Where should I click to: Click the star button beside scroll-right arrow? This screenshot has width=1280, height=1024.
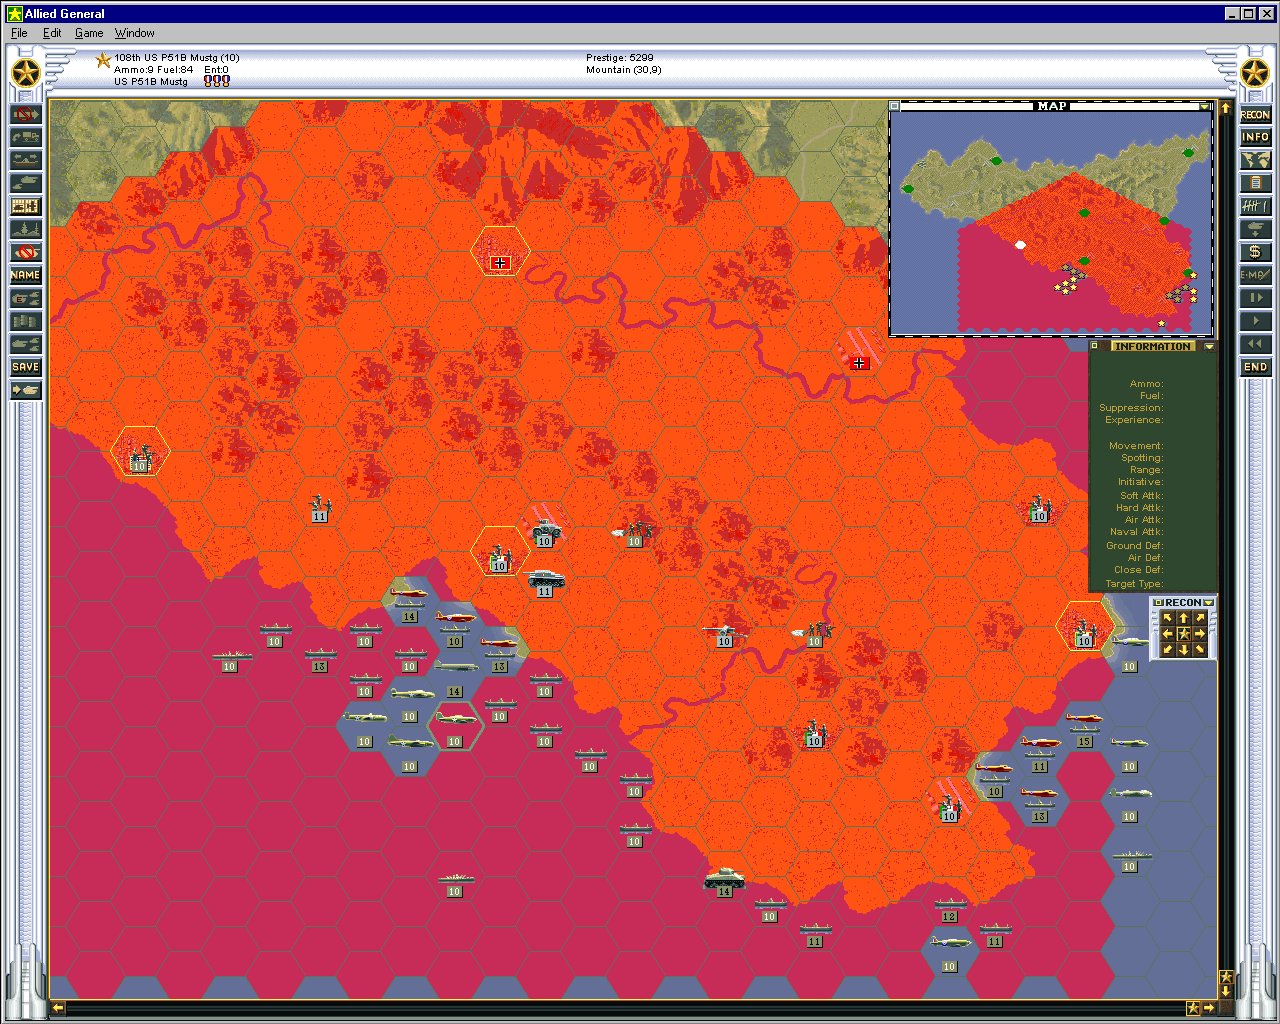[x=1193, y=1008]
